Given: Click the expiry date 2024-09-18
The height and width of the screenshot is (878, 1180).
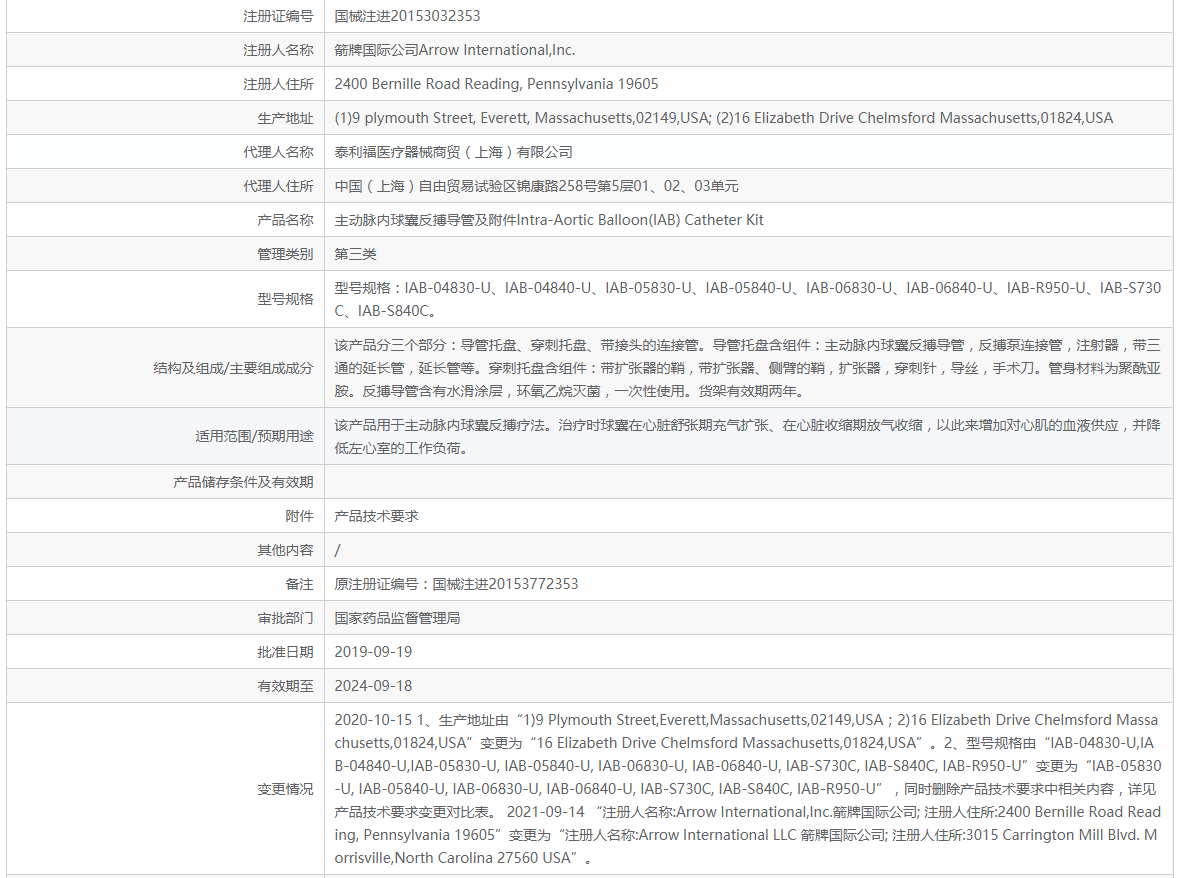Looking at the screenshot, I should 373,685.
